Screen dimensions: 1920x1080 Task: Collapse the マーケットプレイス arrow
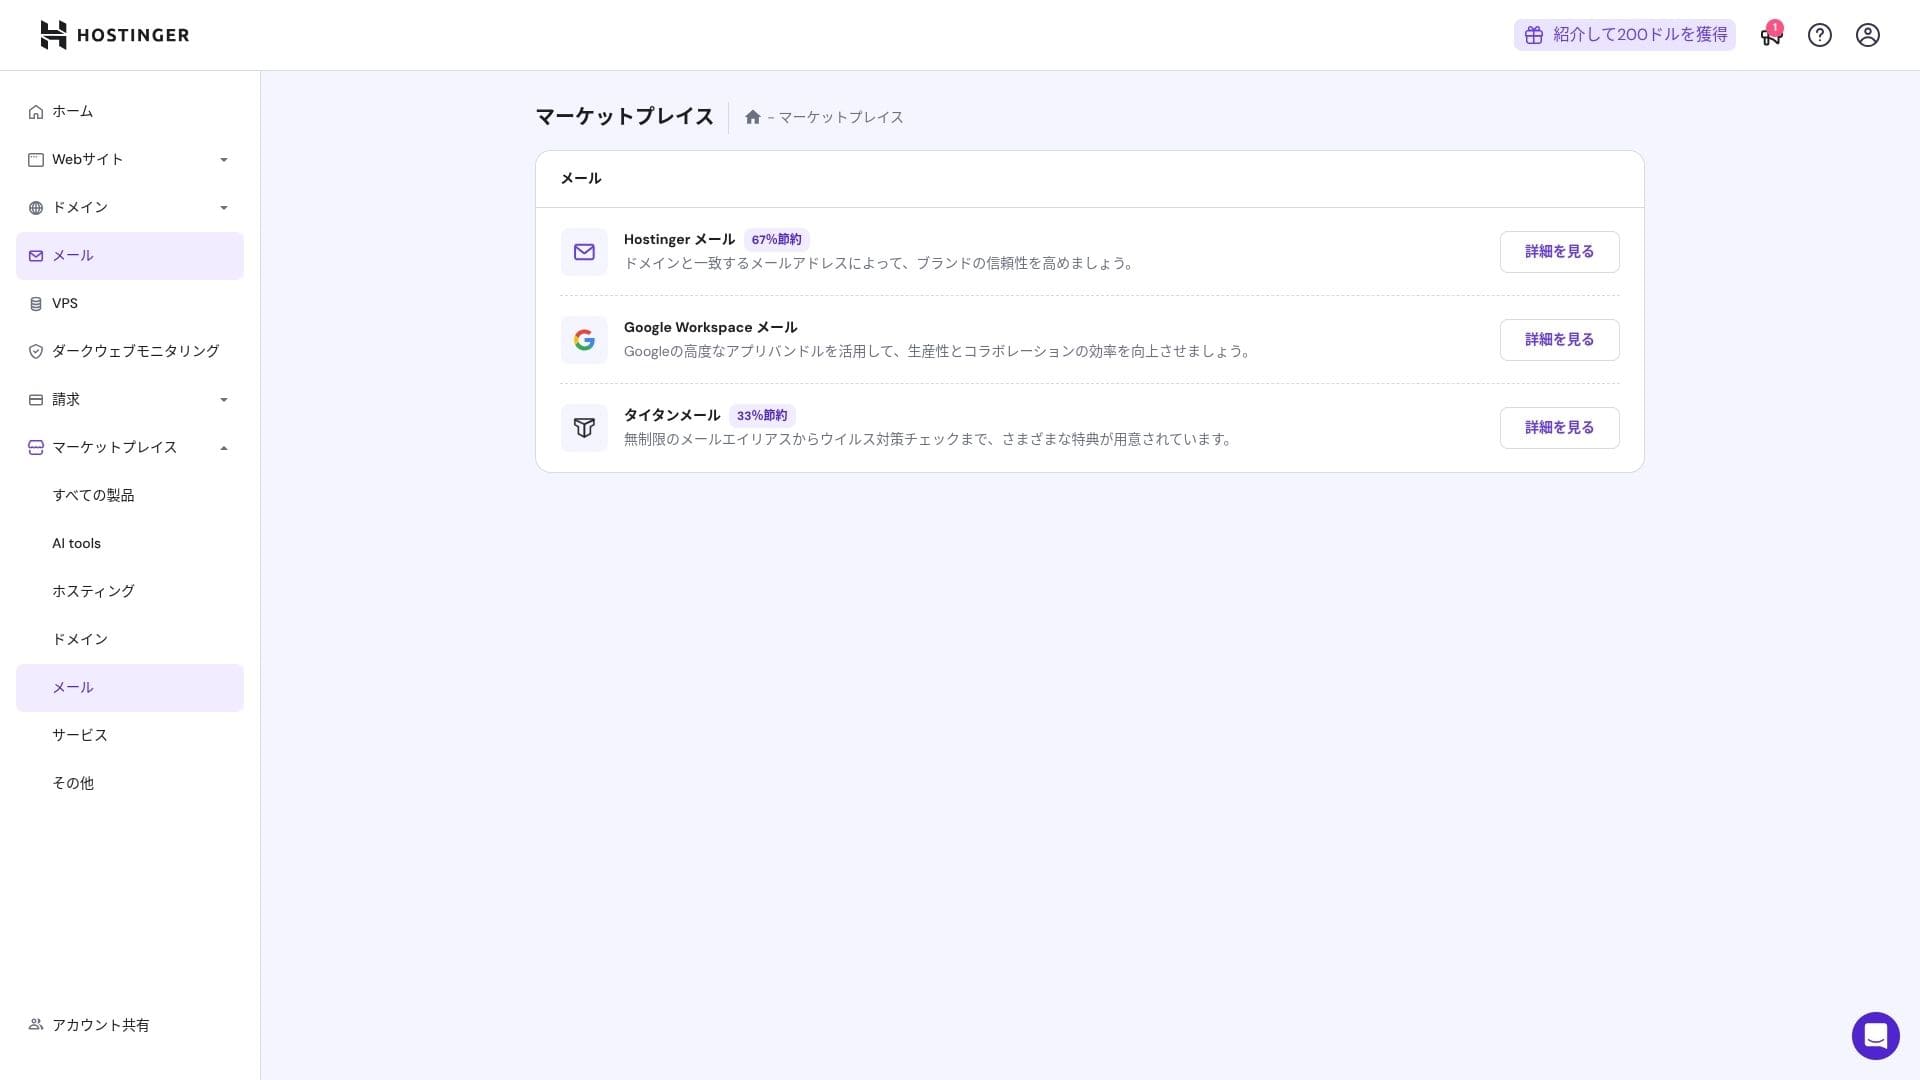click(224, 448)
